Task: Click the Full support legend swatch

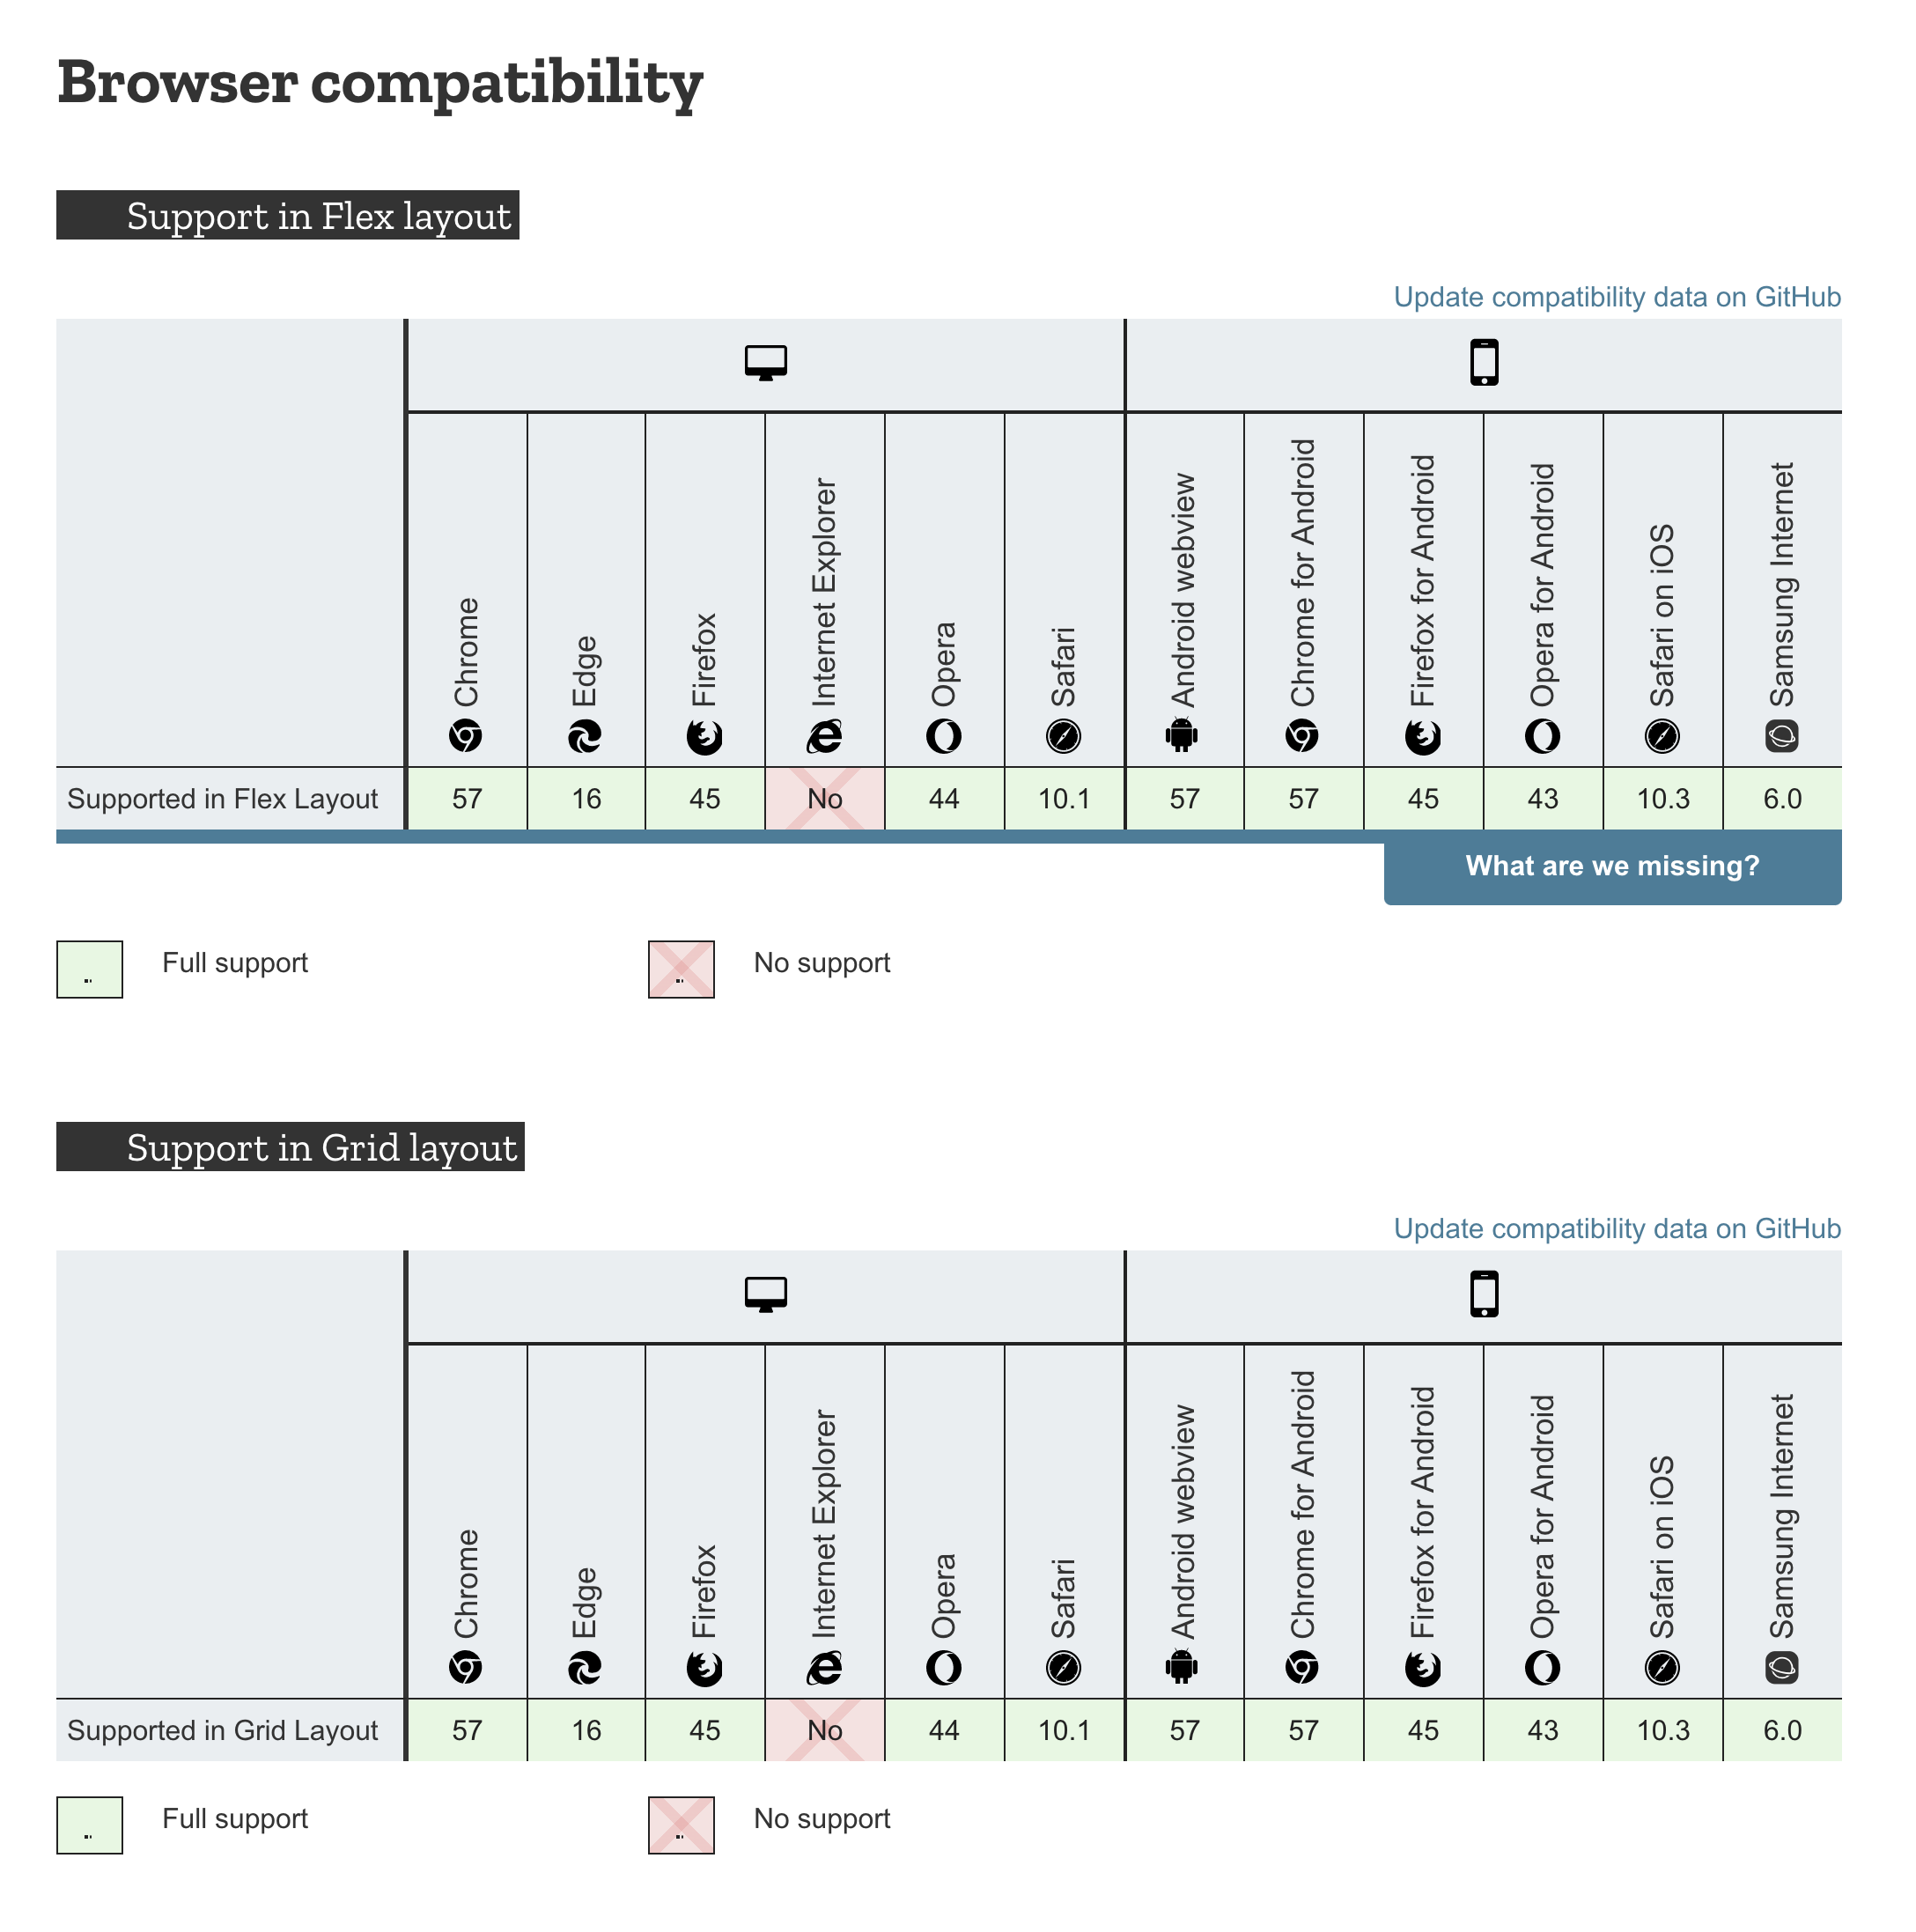Action: (89, 969)
